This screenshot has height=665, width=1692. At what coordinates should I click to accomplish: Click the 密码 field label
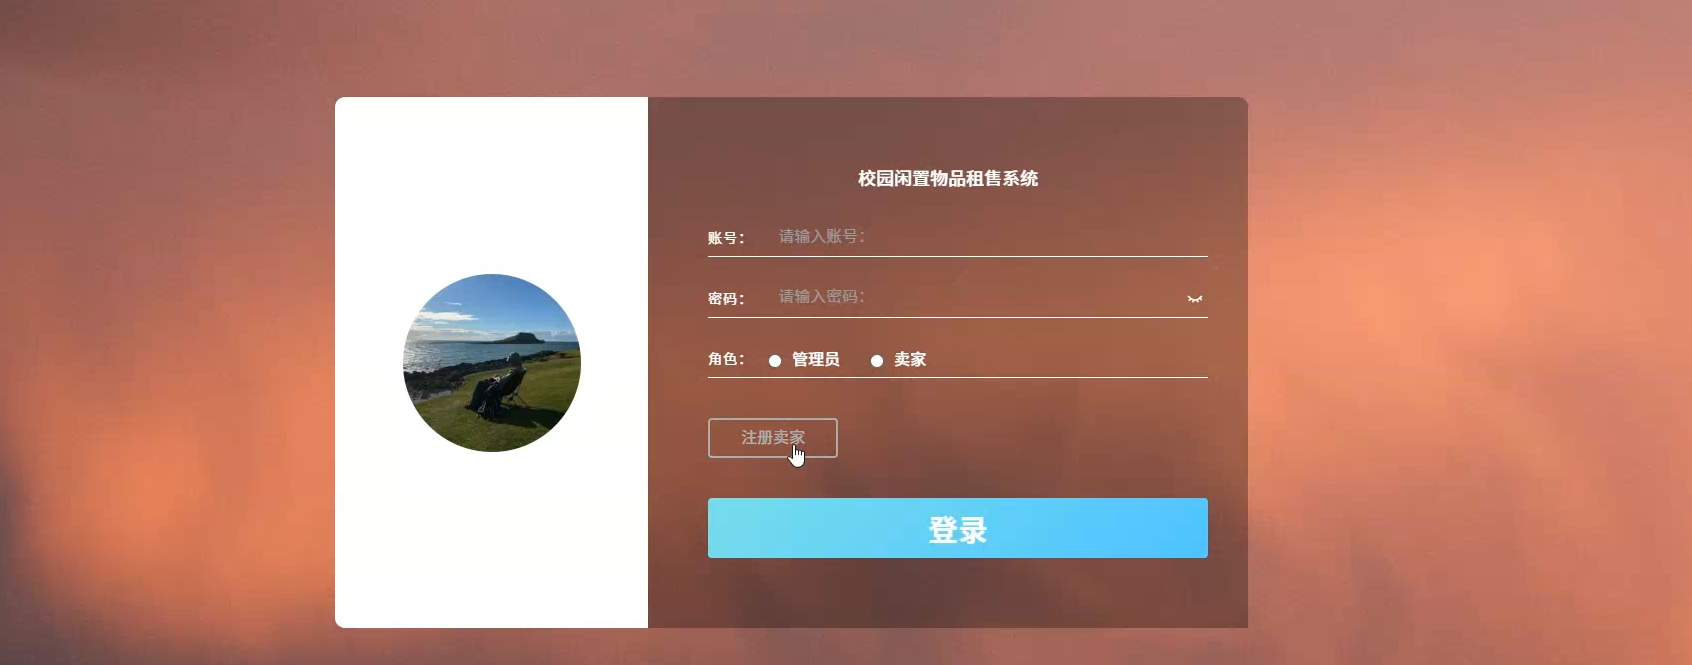click(726, 299)
